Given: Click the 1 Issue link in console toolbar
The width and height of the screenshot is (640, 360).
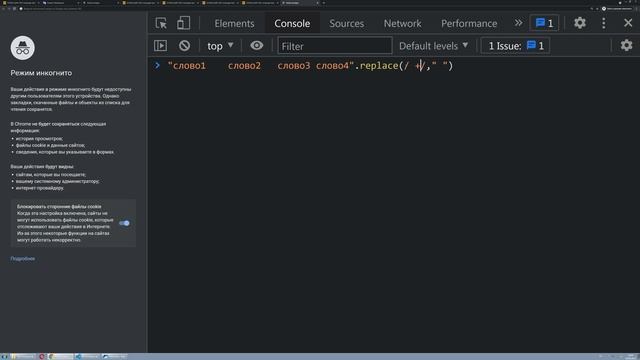Looking at the screenshot, I should tap(516, 46).
